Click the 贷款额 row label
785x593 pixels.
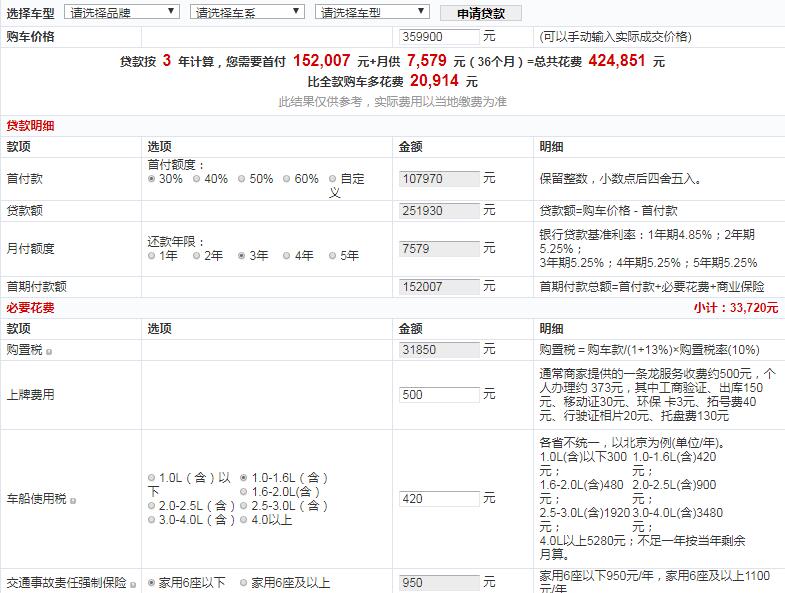click(25, 211)
